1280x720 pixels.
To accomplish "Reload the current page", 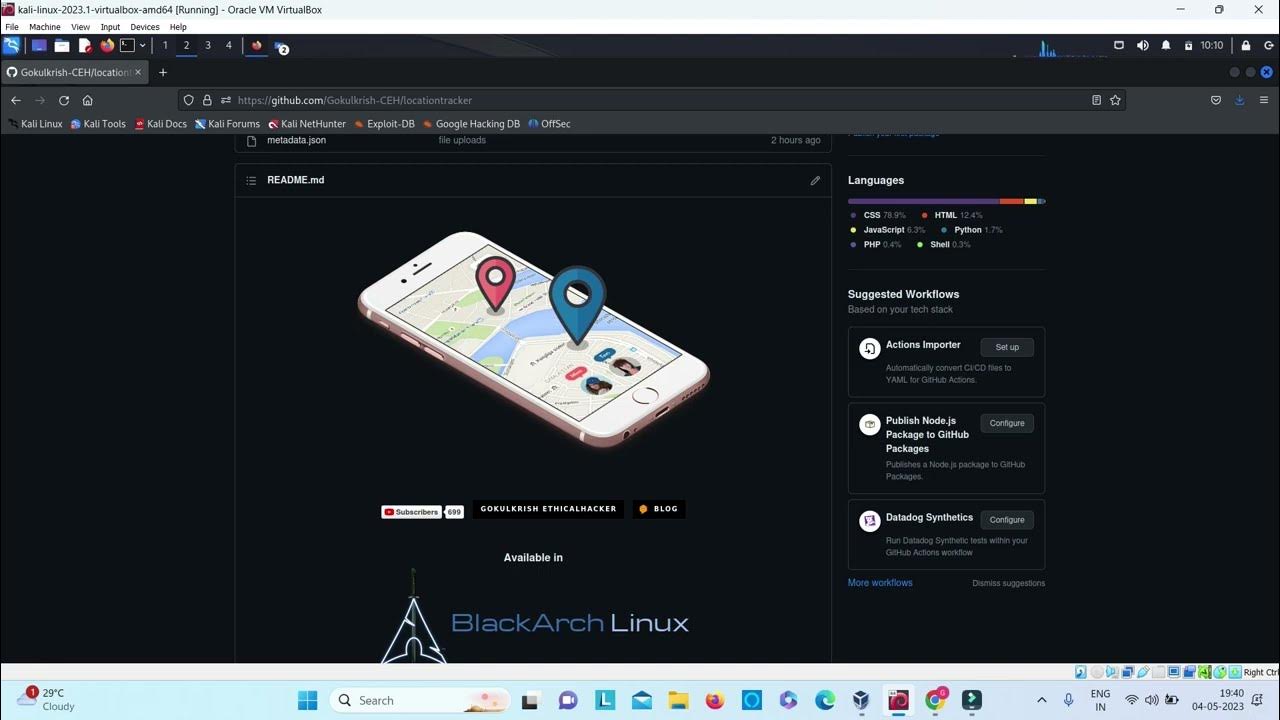I will pyautogui.click(x=64, y=100).
